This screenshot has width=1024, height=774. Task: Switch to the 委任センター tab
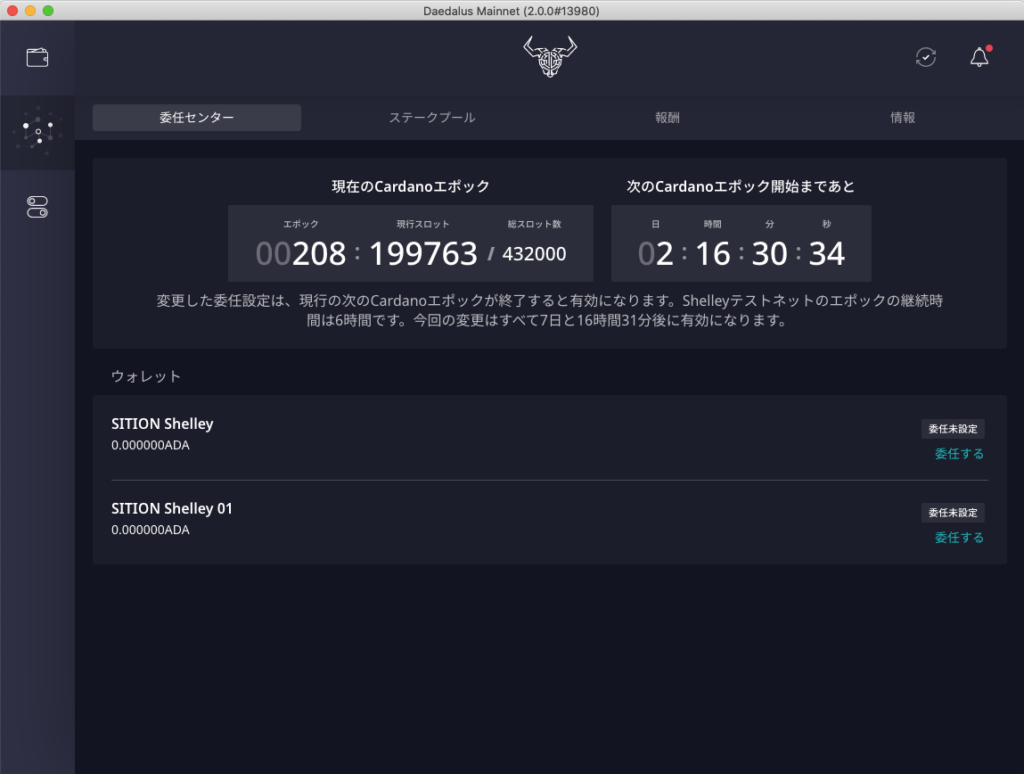[197, 118]
